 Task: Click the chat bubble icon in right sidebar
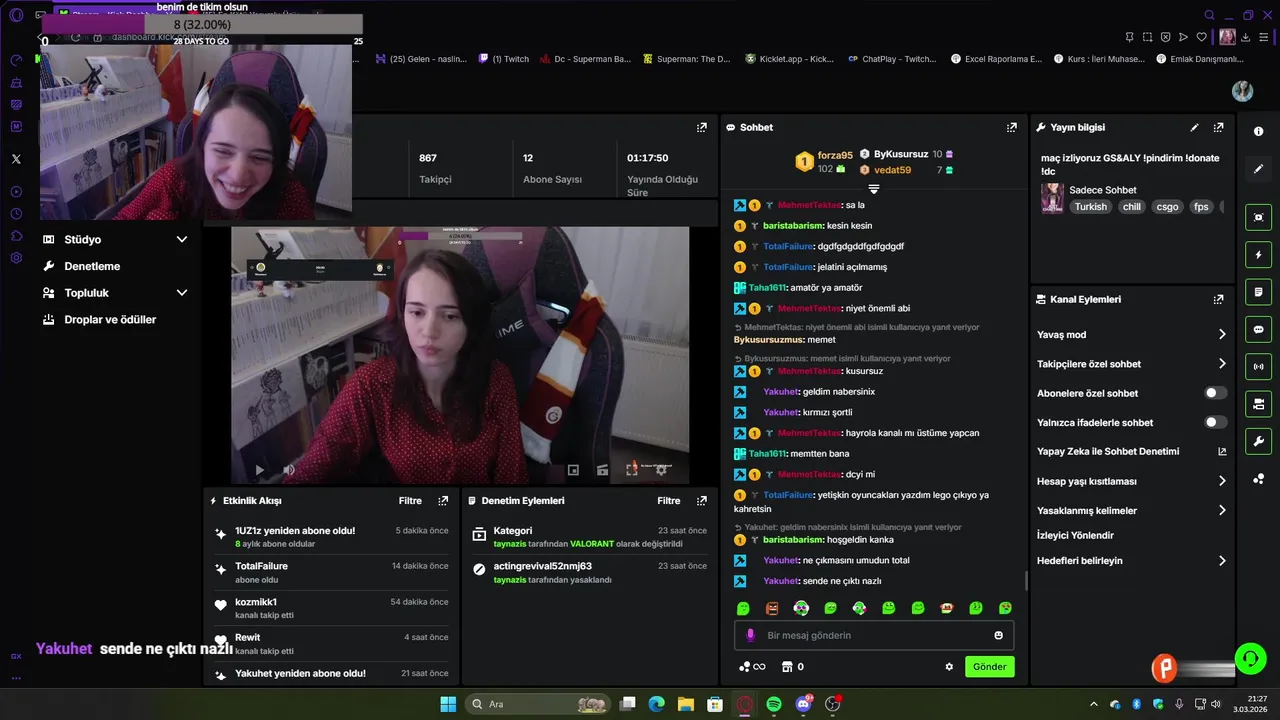(1258, 329)
